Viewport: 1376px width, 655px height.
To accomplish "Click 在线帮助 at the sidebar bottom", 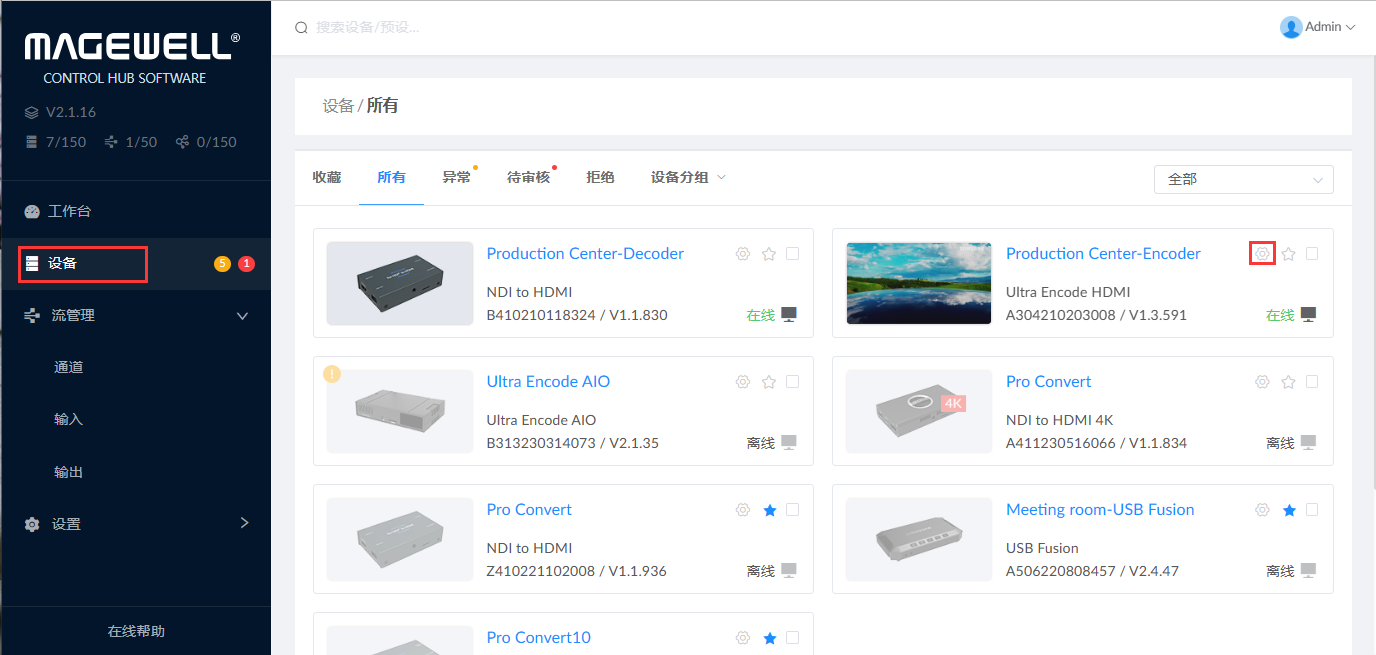I will pyautogui.click(x=136, y=632).
